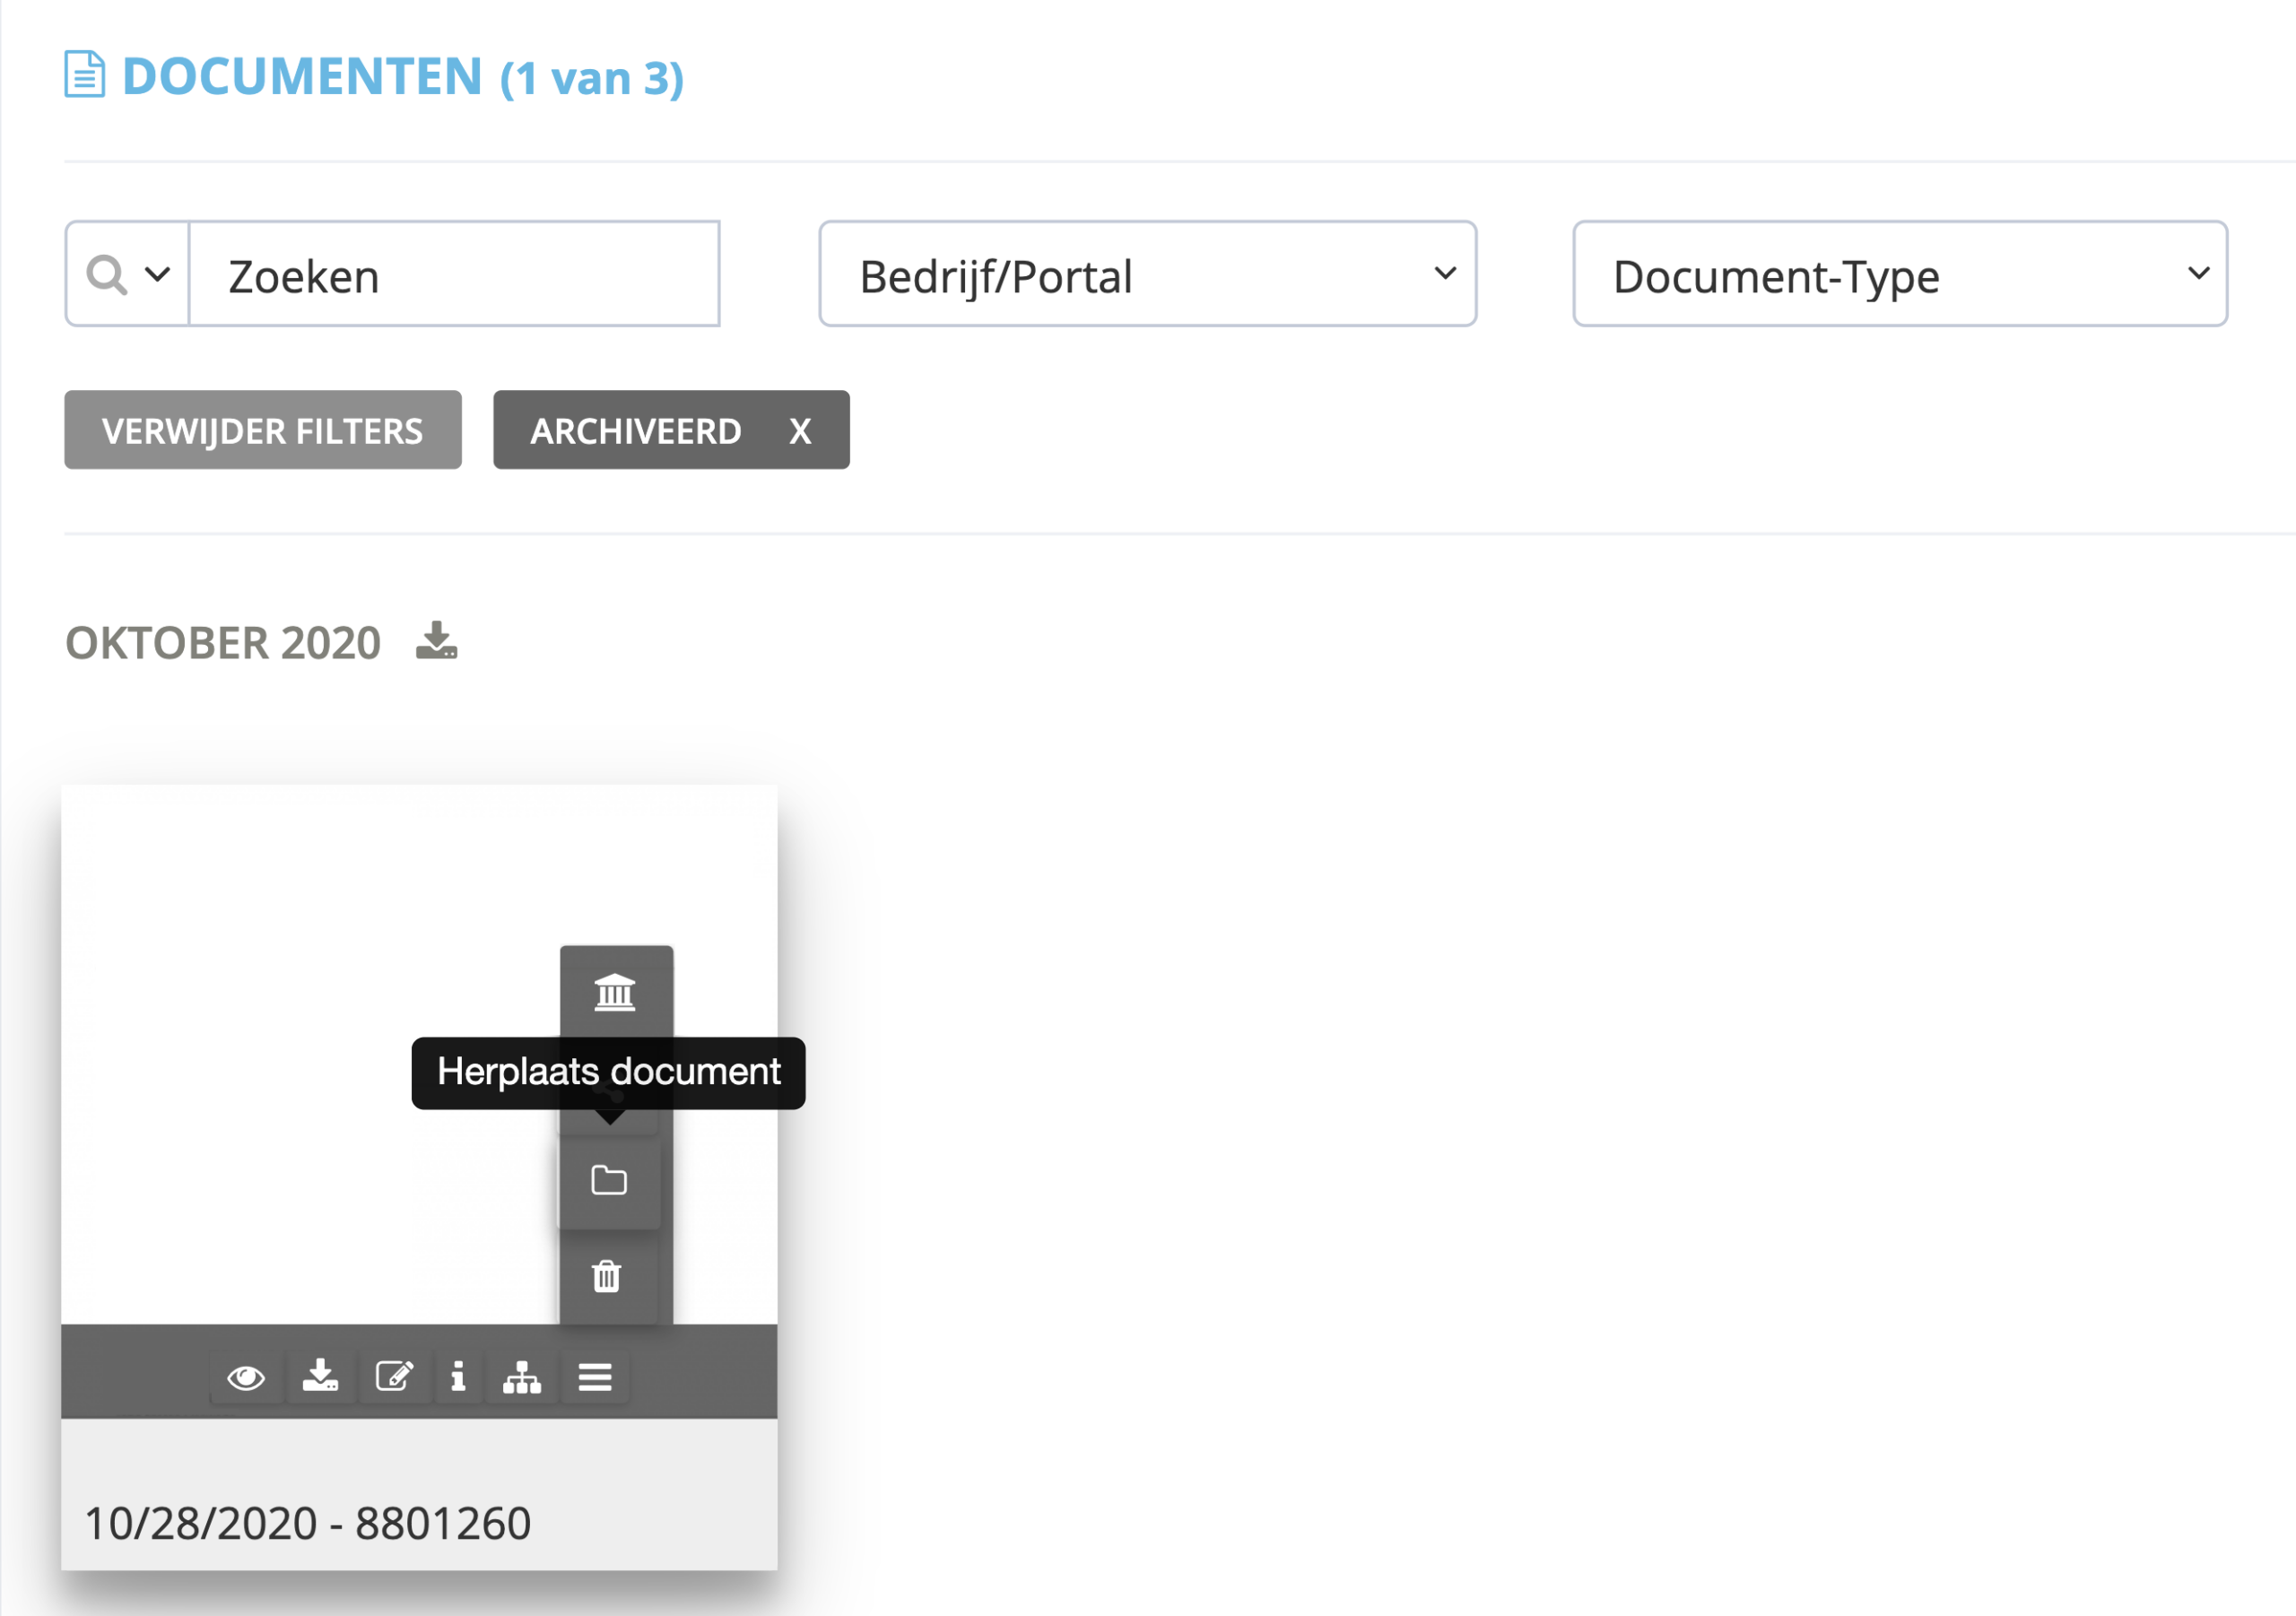Download all Oktober 2020 documents icon
Screen dimensions: 2296x1616
coord(437,641)
